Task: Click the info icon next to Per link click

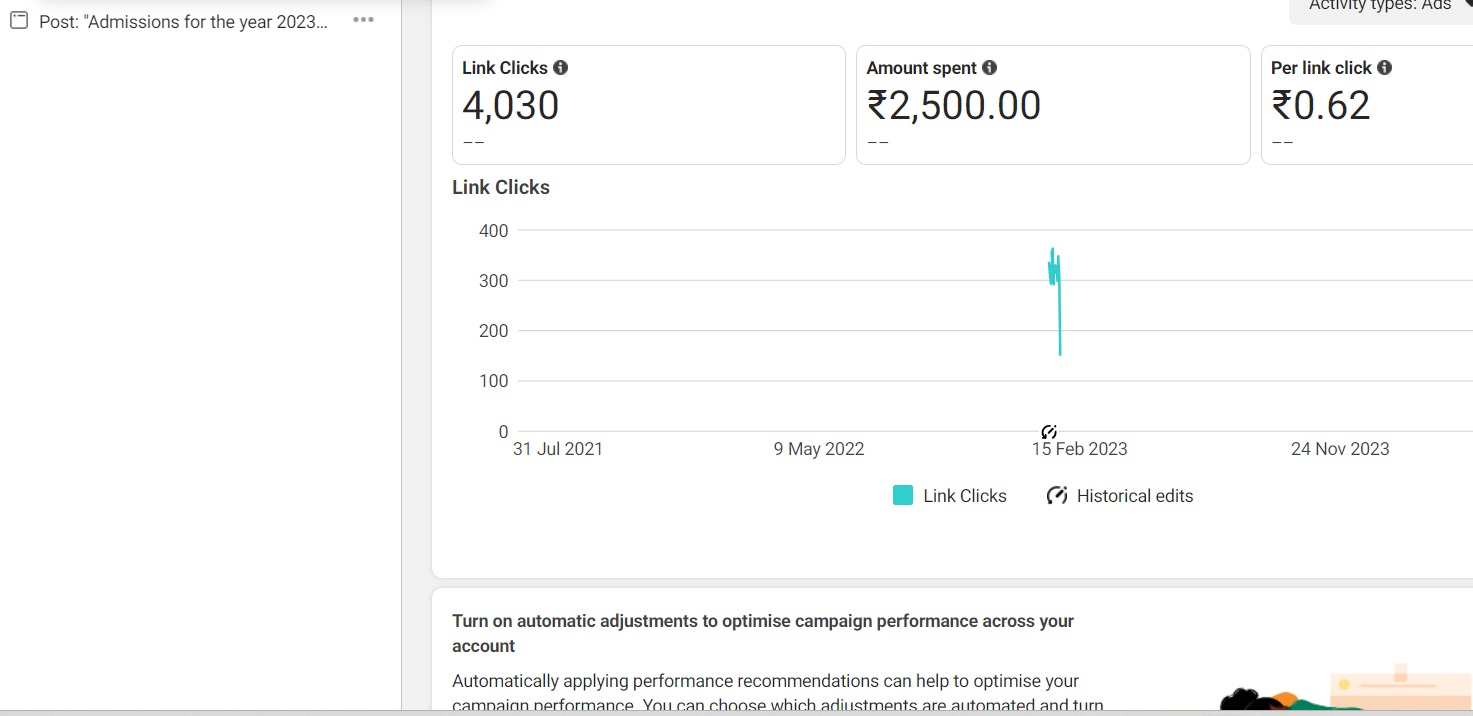Action: coord(1385,68)
